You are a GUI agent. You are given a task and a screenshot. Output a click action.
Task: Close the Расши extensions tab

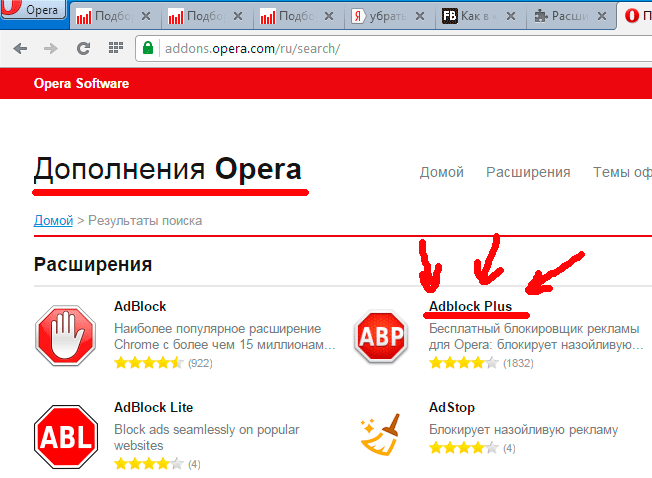(x=602, y=16)
